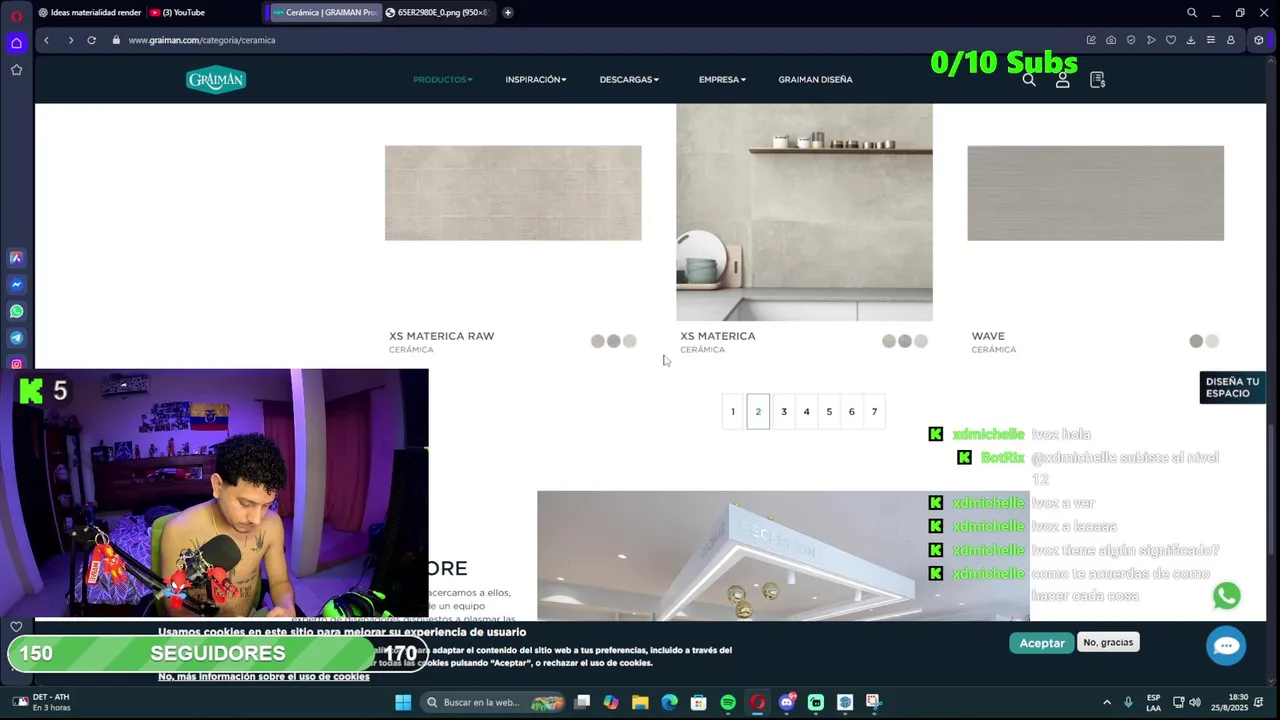
Task: Search tabs with the magnifier icon
Action: pos(1192,13)
